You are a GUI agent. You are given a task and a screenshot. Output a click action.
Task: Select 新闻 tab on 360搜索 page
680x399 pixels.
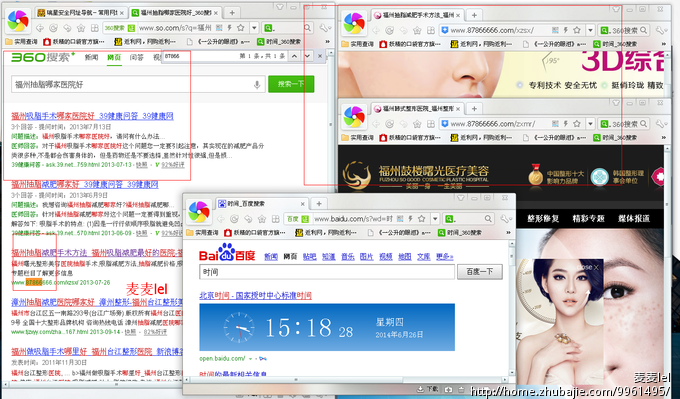pyautogui.click(x=91, y=57)
